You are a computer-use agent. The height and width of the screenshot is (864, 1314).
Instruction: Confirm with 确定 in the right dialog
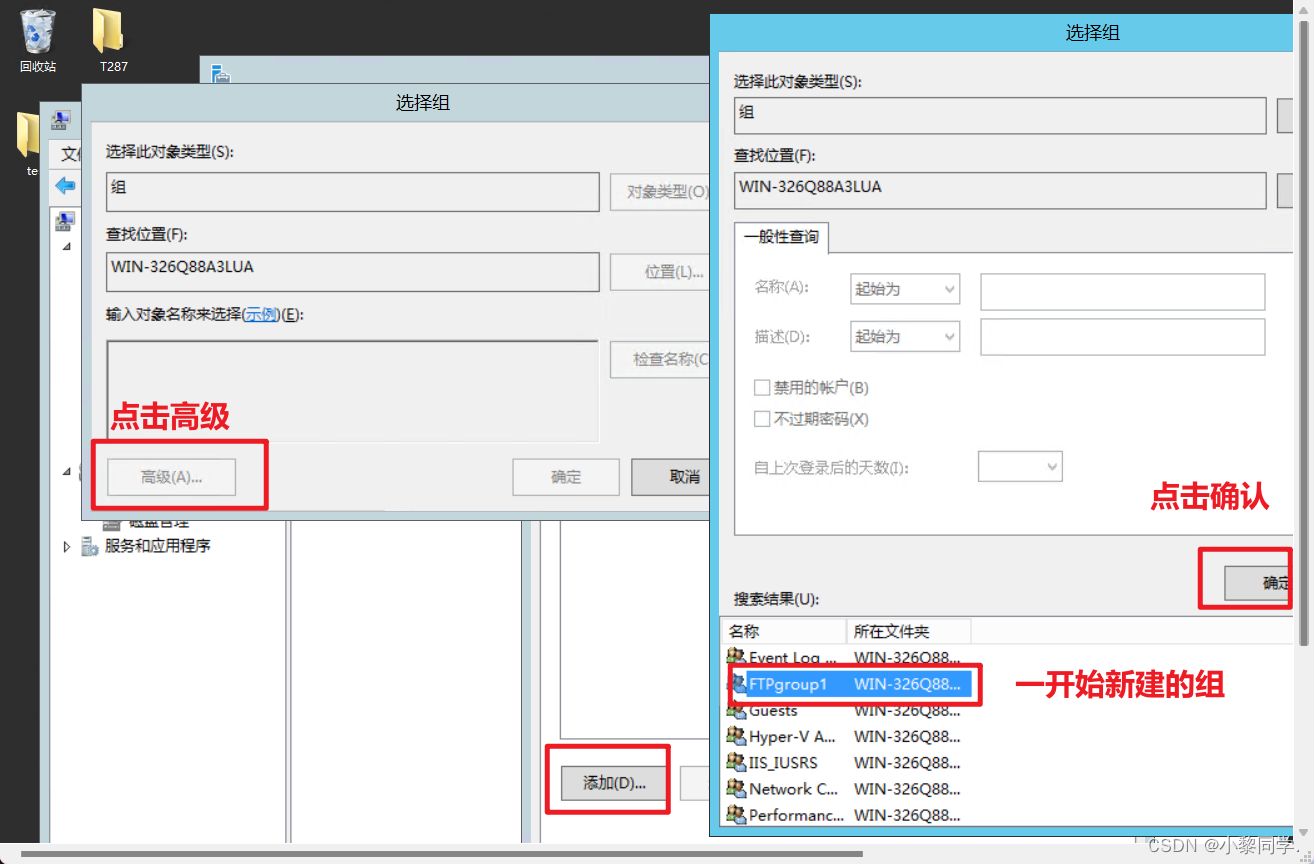tap(1258, 583)
